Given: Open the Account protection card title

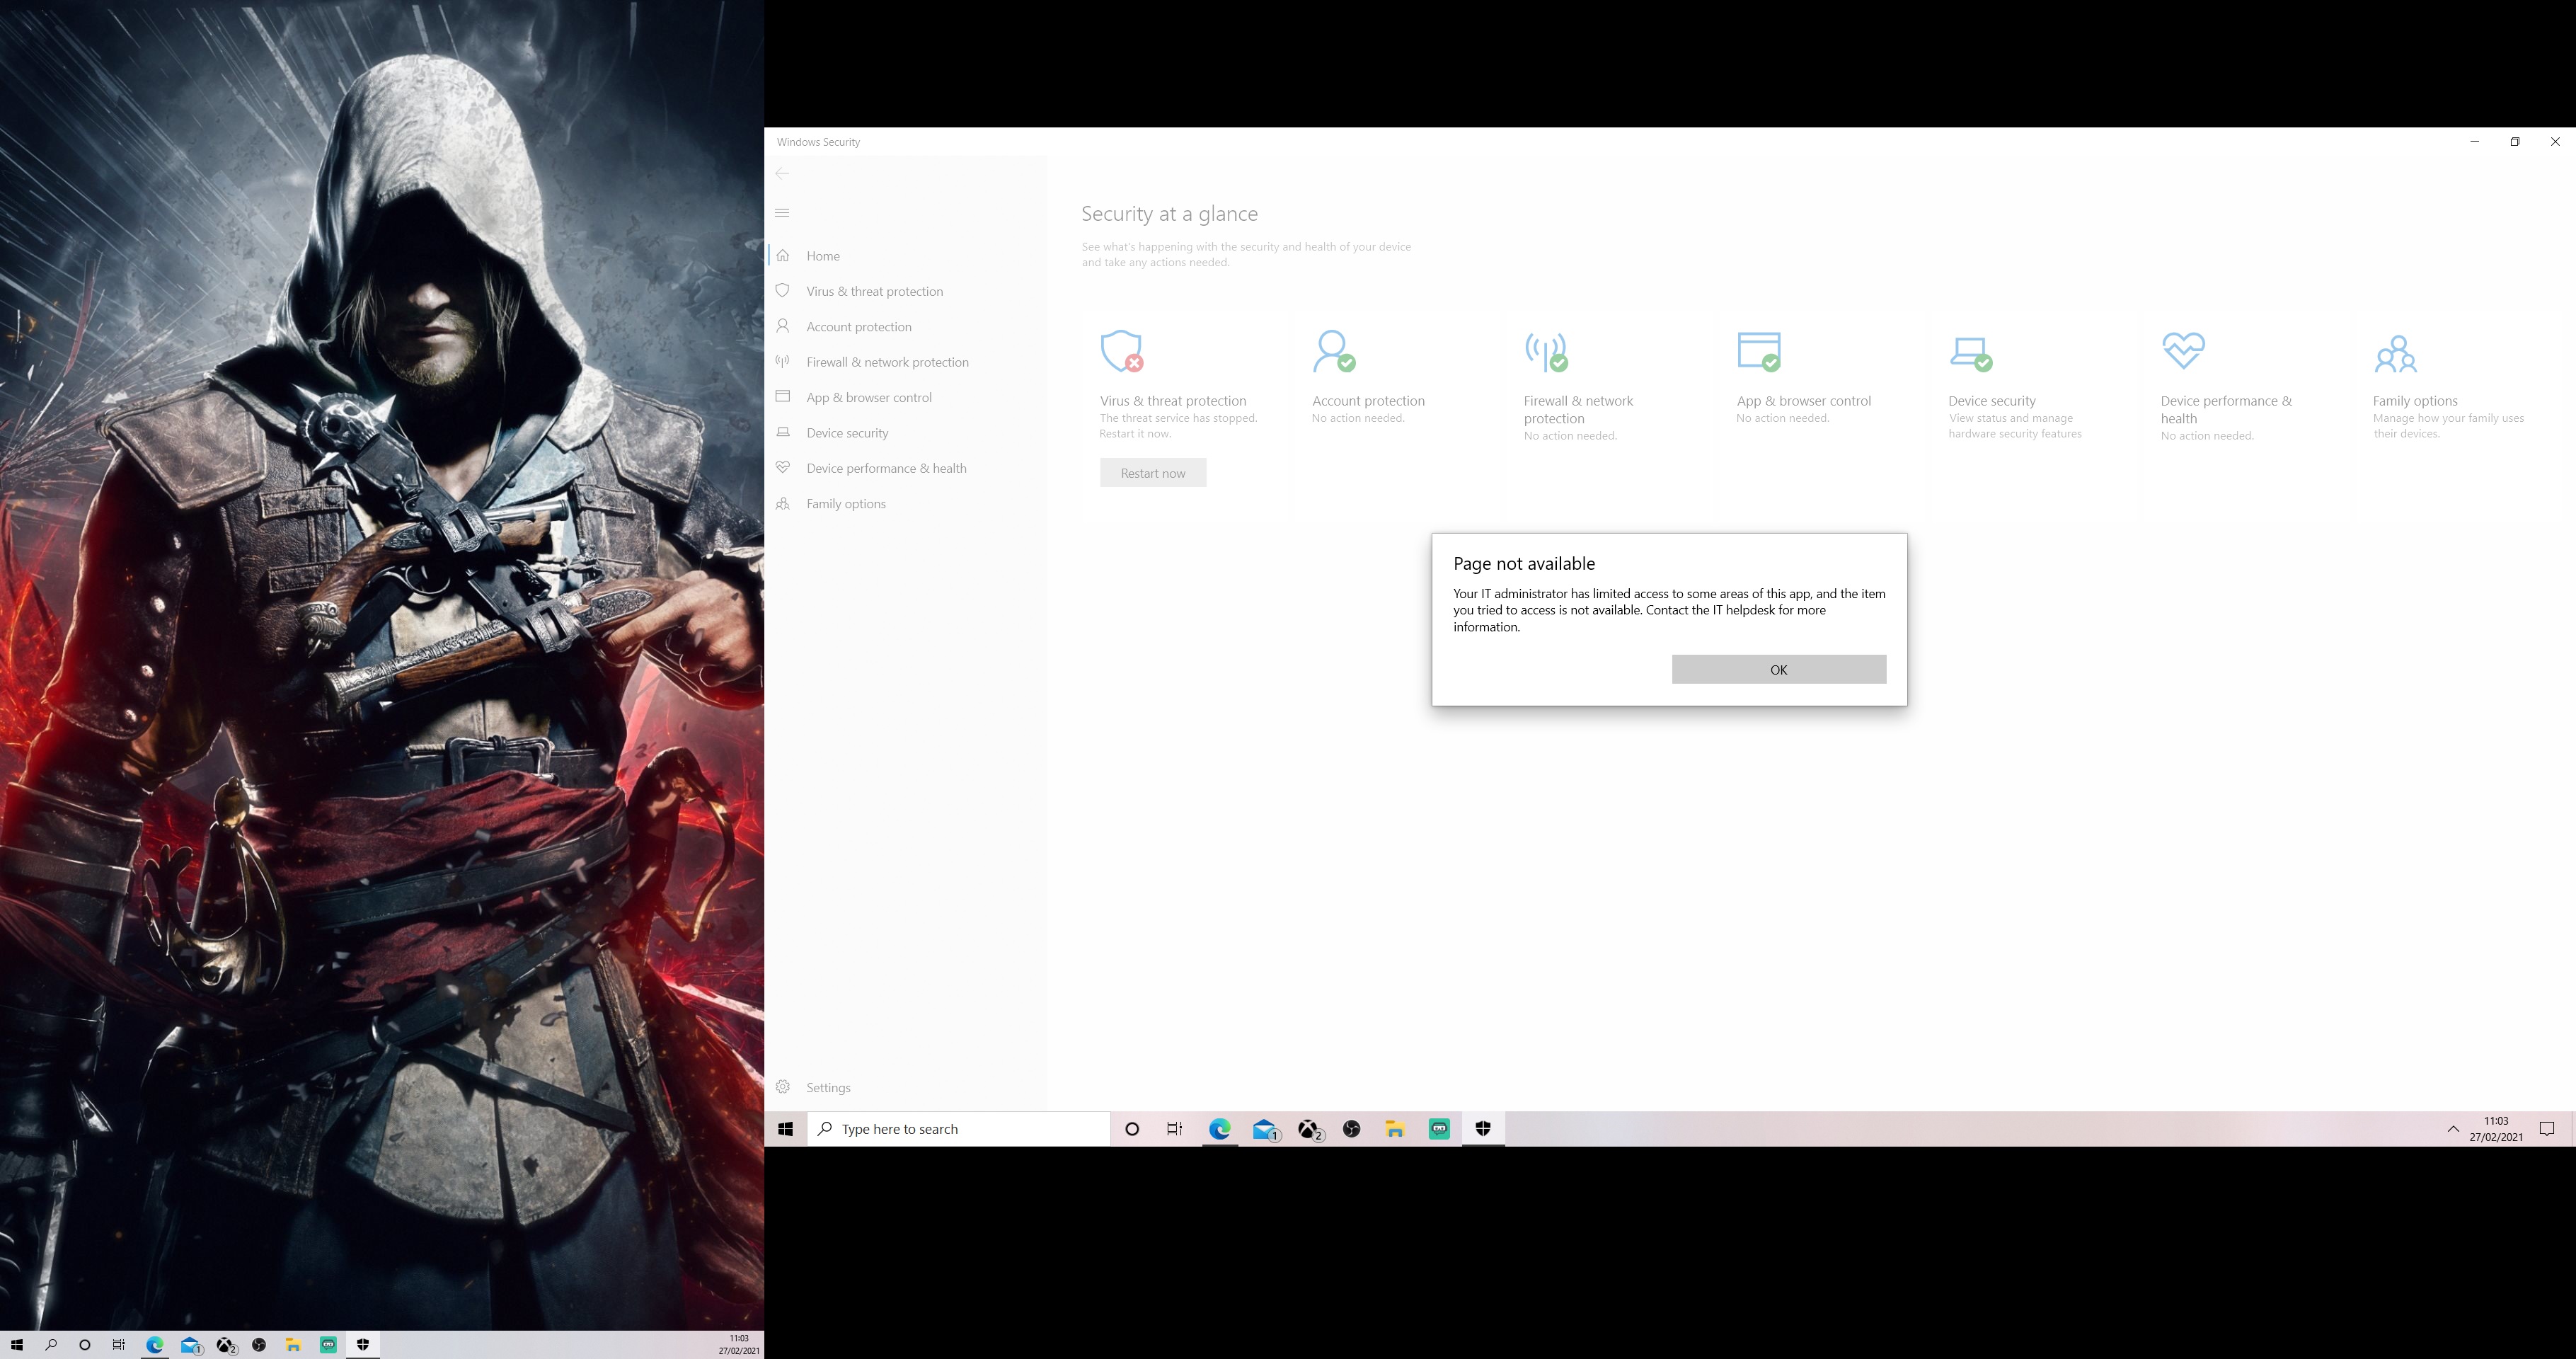Looking at the screenshot, I should [1368, 401].
